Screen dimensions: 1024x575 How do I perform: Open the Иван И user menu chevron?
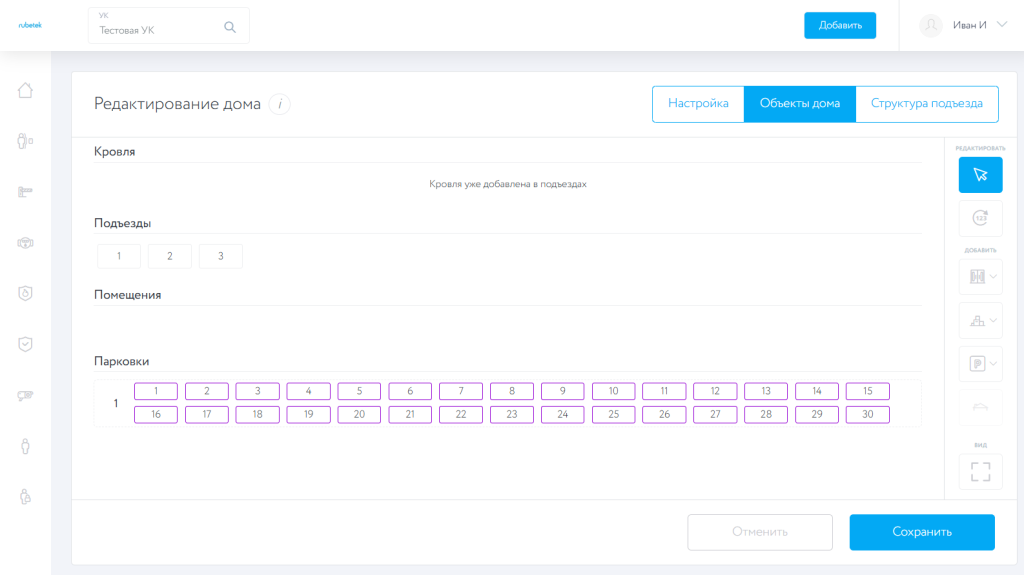1002,25
